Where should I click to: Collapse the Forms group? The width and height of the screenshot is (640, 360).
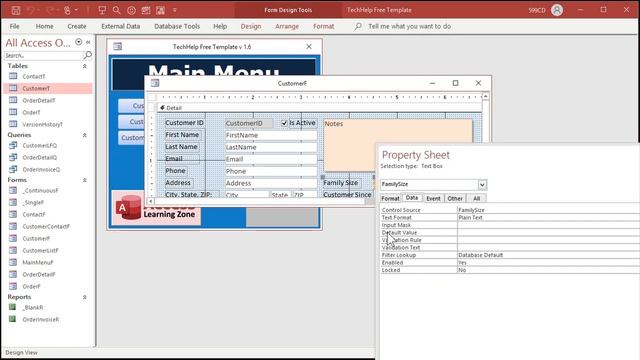[85, 180]
